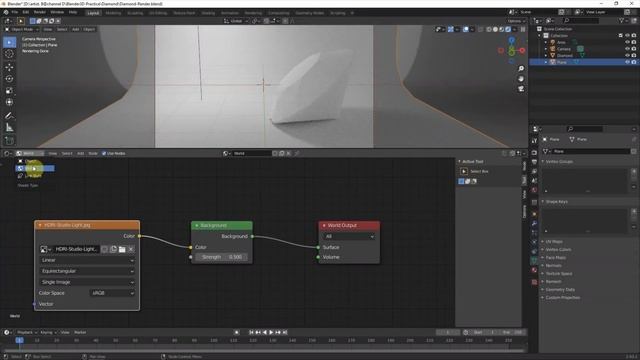Image resolution: width=640 pixels, height=360 pixels.
Task: Switch to Wireframe viewport shading
Action: coord(489,29)
